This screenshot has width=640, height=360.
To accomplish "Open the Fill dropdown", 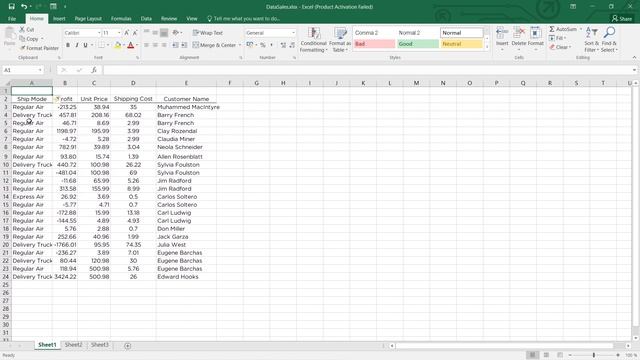I will (x=558, y=38).
